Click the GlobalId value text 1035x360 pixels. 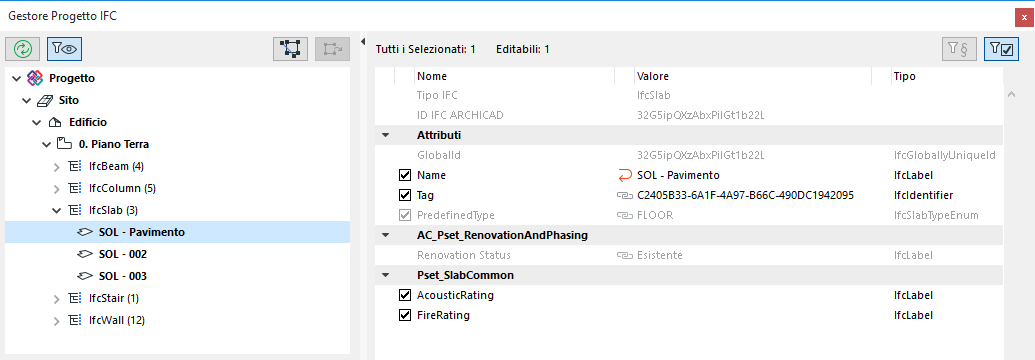(700, 155)
